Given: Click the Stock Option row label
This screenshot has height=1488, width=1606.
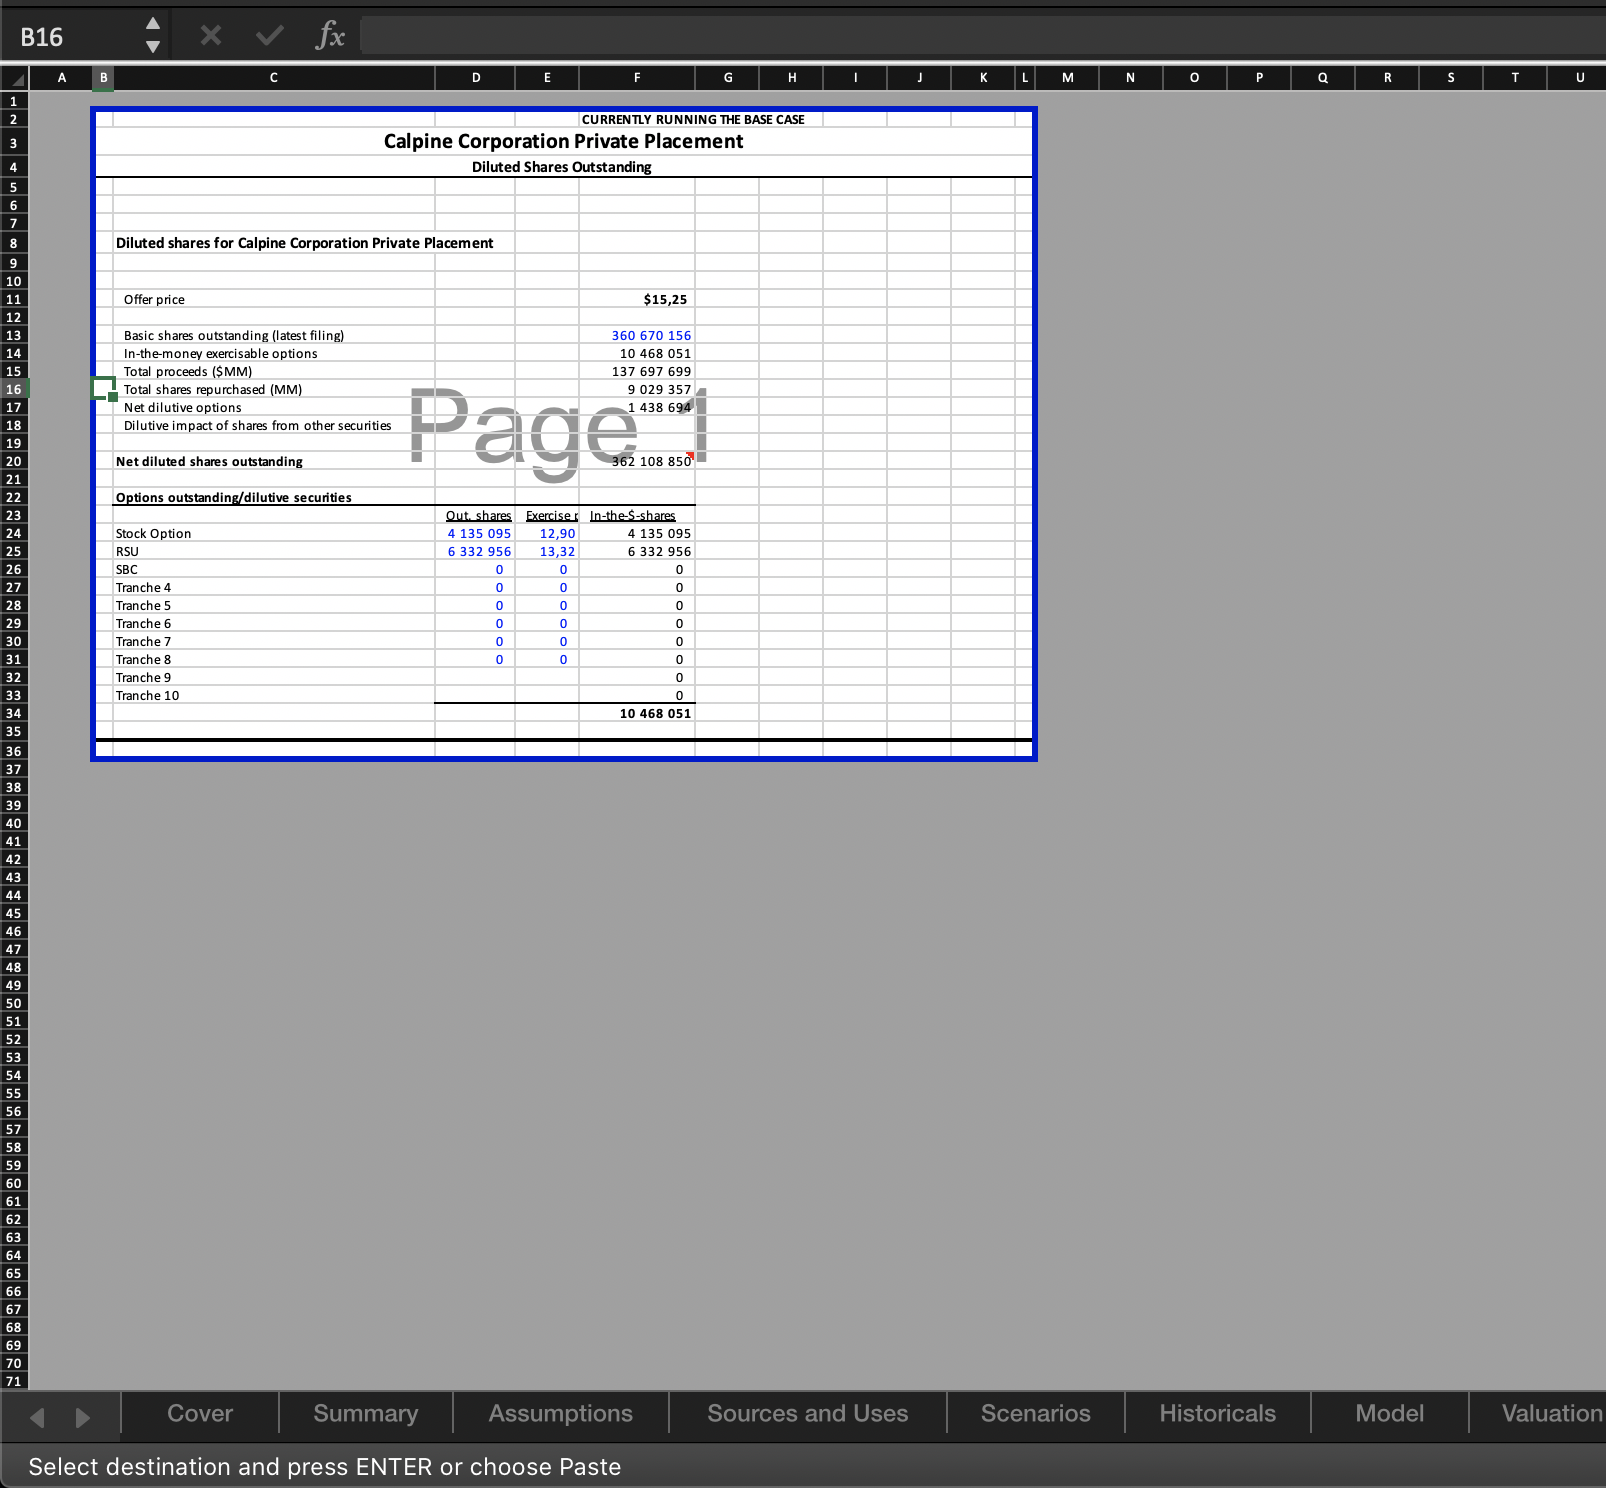Looking at the screenshot, I should coord(153,533).
